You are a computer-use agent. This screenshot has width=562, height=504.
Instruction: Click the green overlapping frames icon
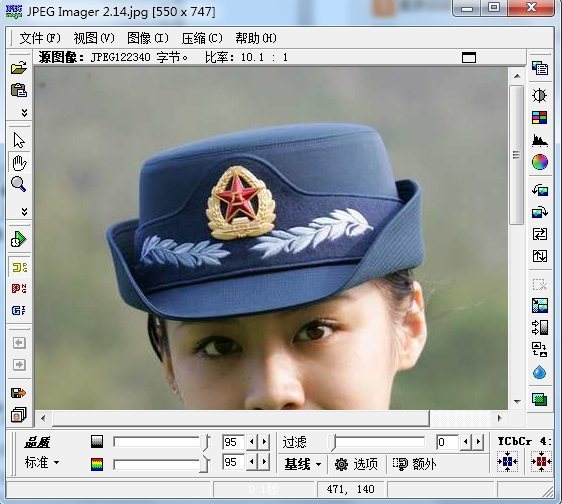(x=540, y=399)
